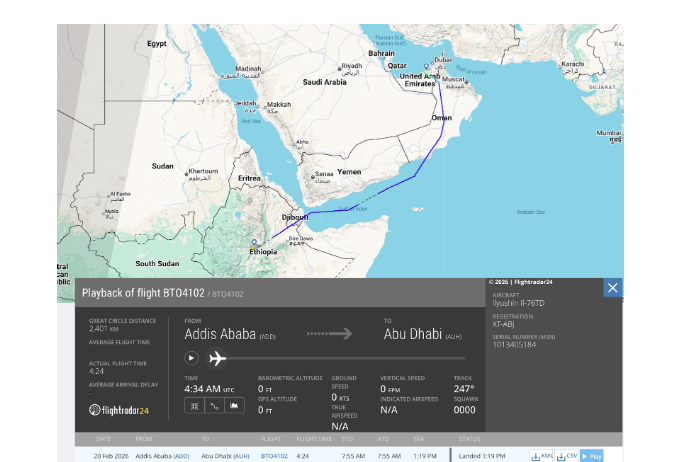
Task: Click the STD column header
Action: point(347,439)
